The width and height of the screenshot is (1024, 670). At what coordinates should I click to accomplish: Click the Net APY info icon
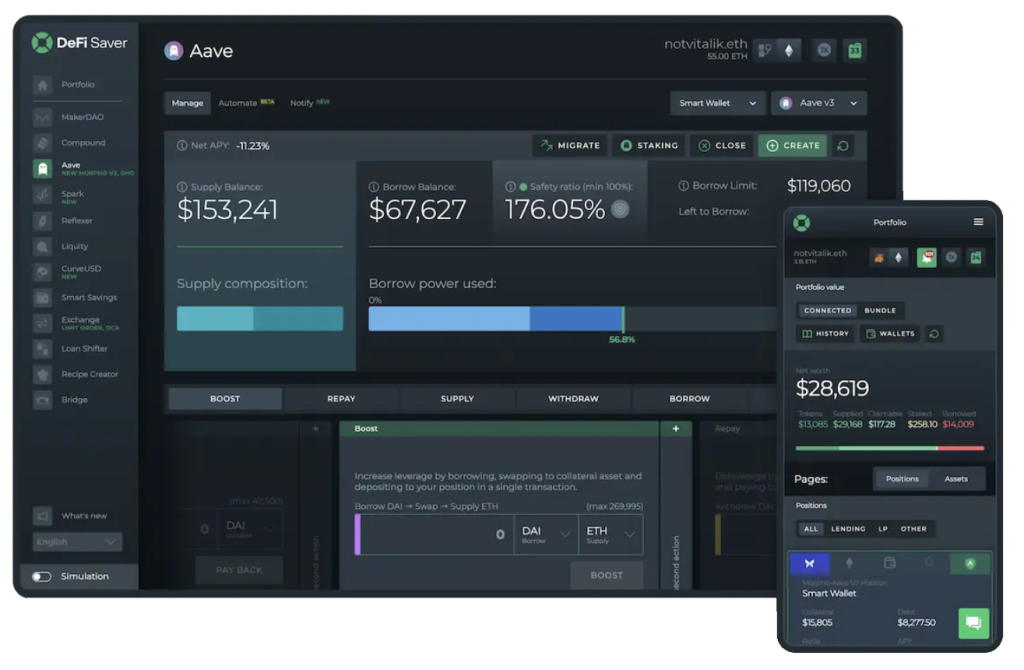(x=182, y=146)
